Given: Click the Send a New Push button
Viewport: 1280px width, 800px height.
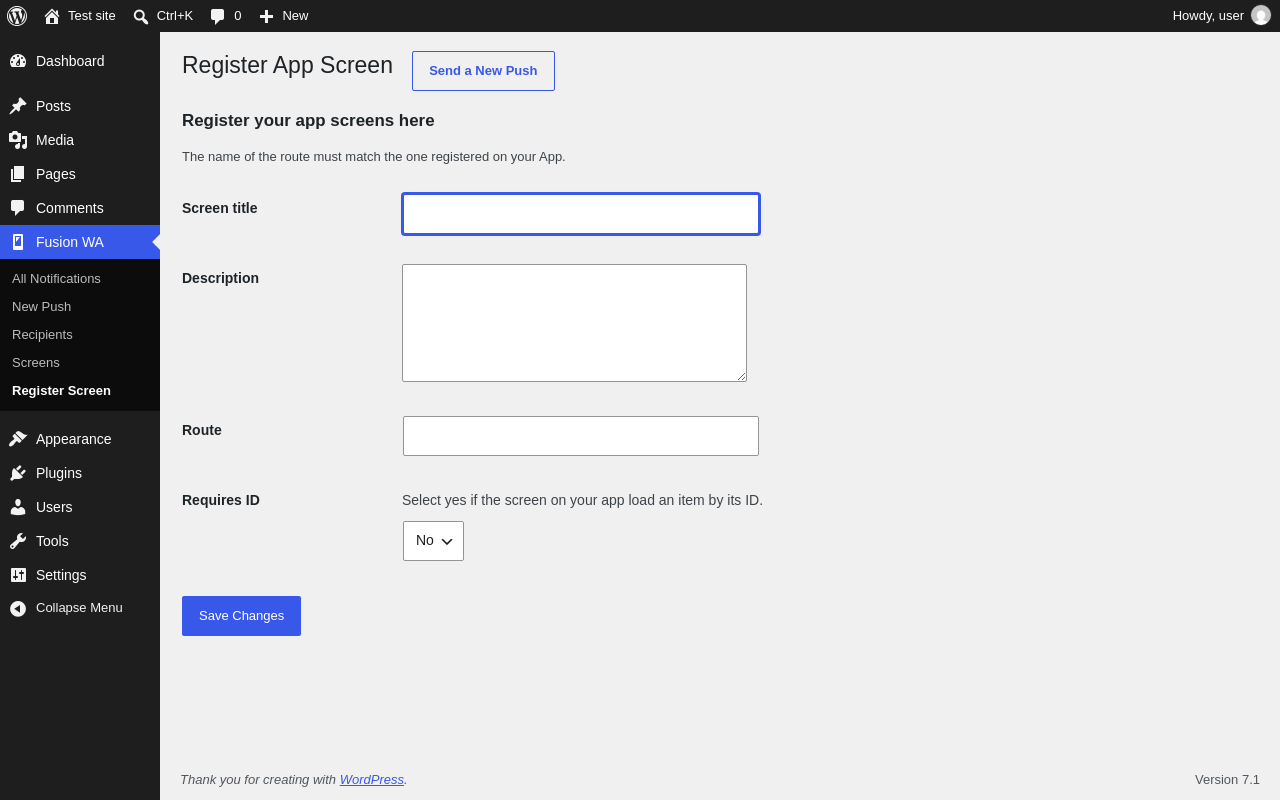Looking at the screenshot, I should tap(483, 71).
